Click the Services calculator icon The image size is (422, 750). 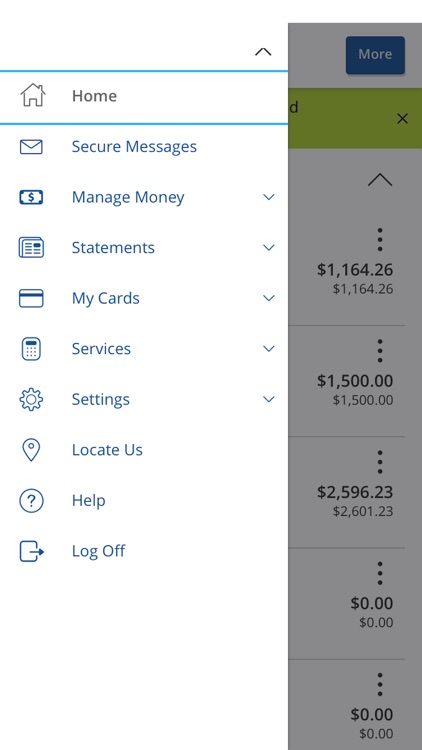coord(31,349)
